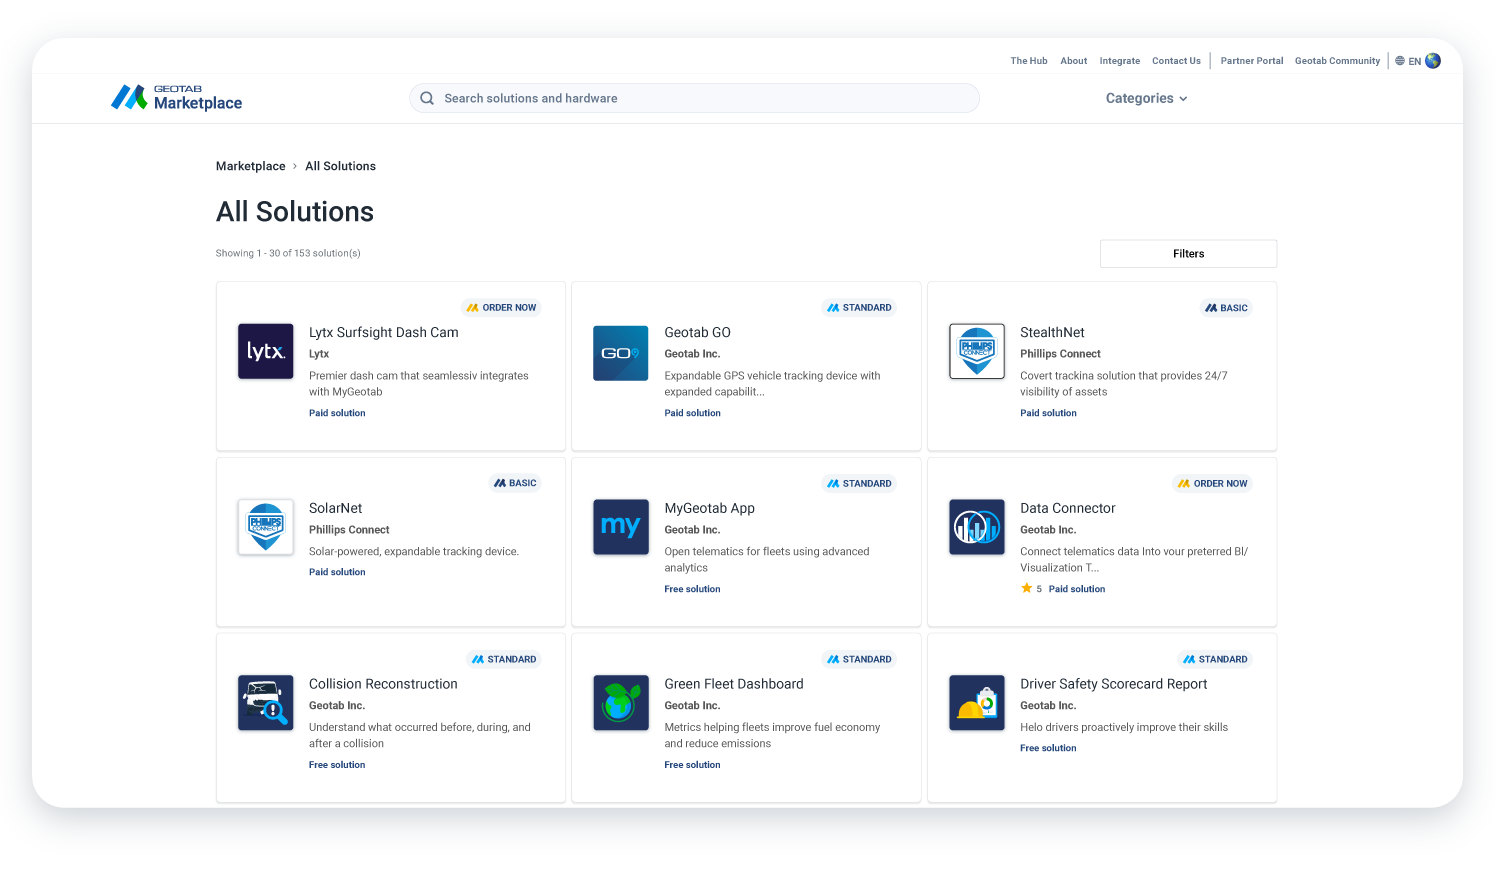Select the Collision Reconstruction magnifier icon
The height and width of the screenshot is (869, 1496).
point(265,702)
